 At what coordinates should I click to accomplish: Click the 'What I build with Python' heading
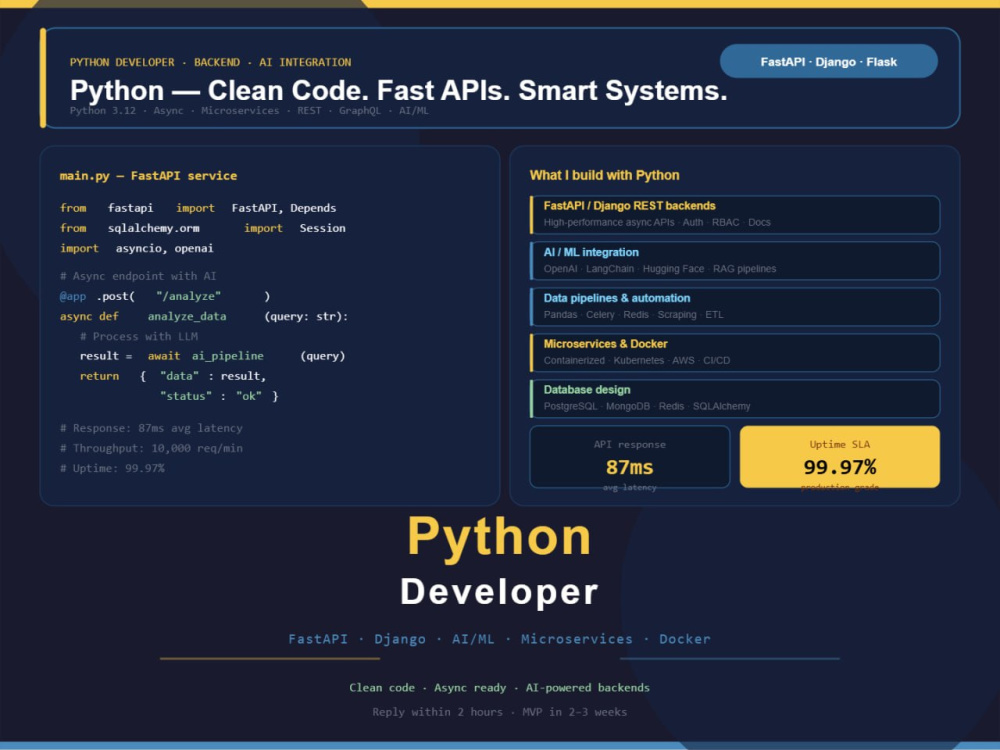(604, 175)
